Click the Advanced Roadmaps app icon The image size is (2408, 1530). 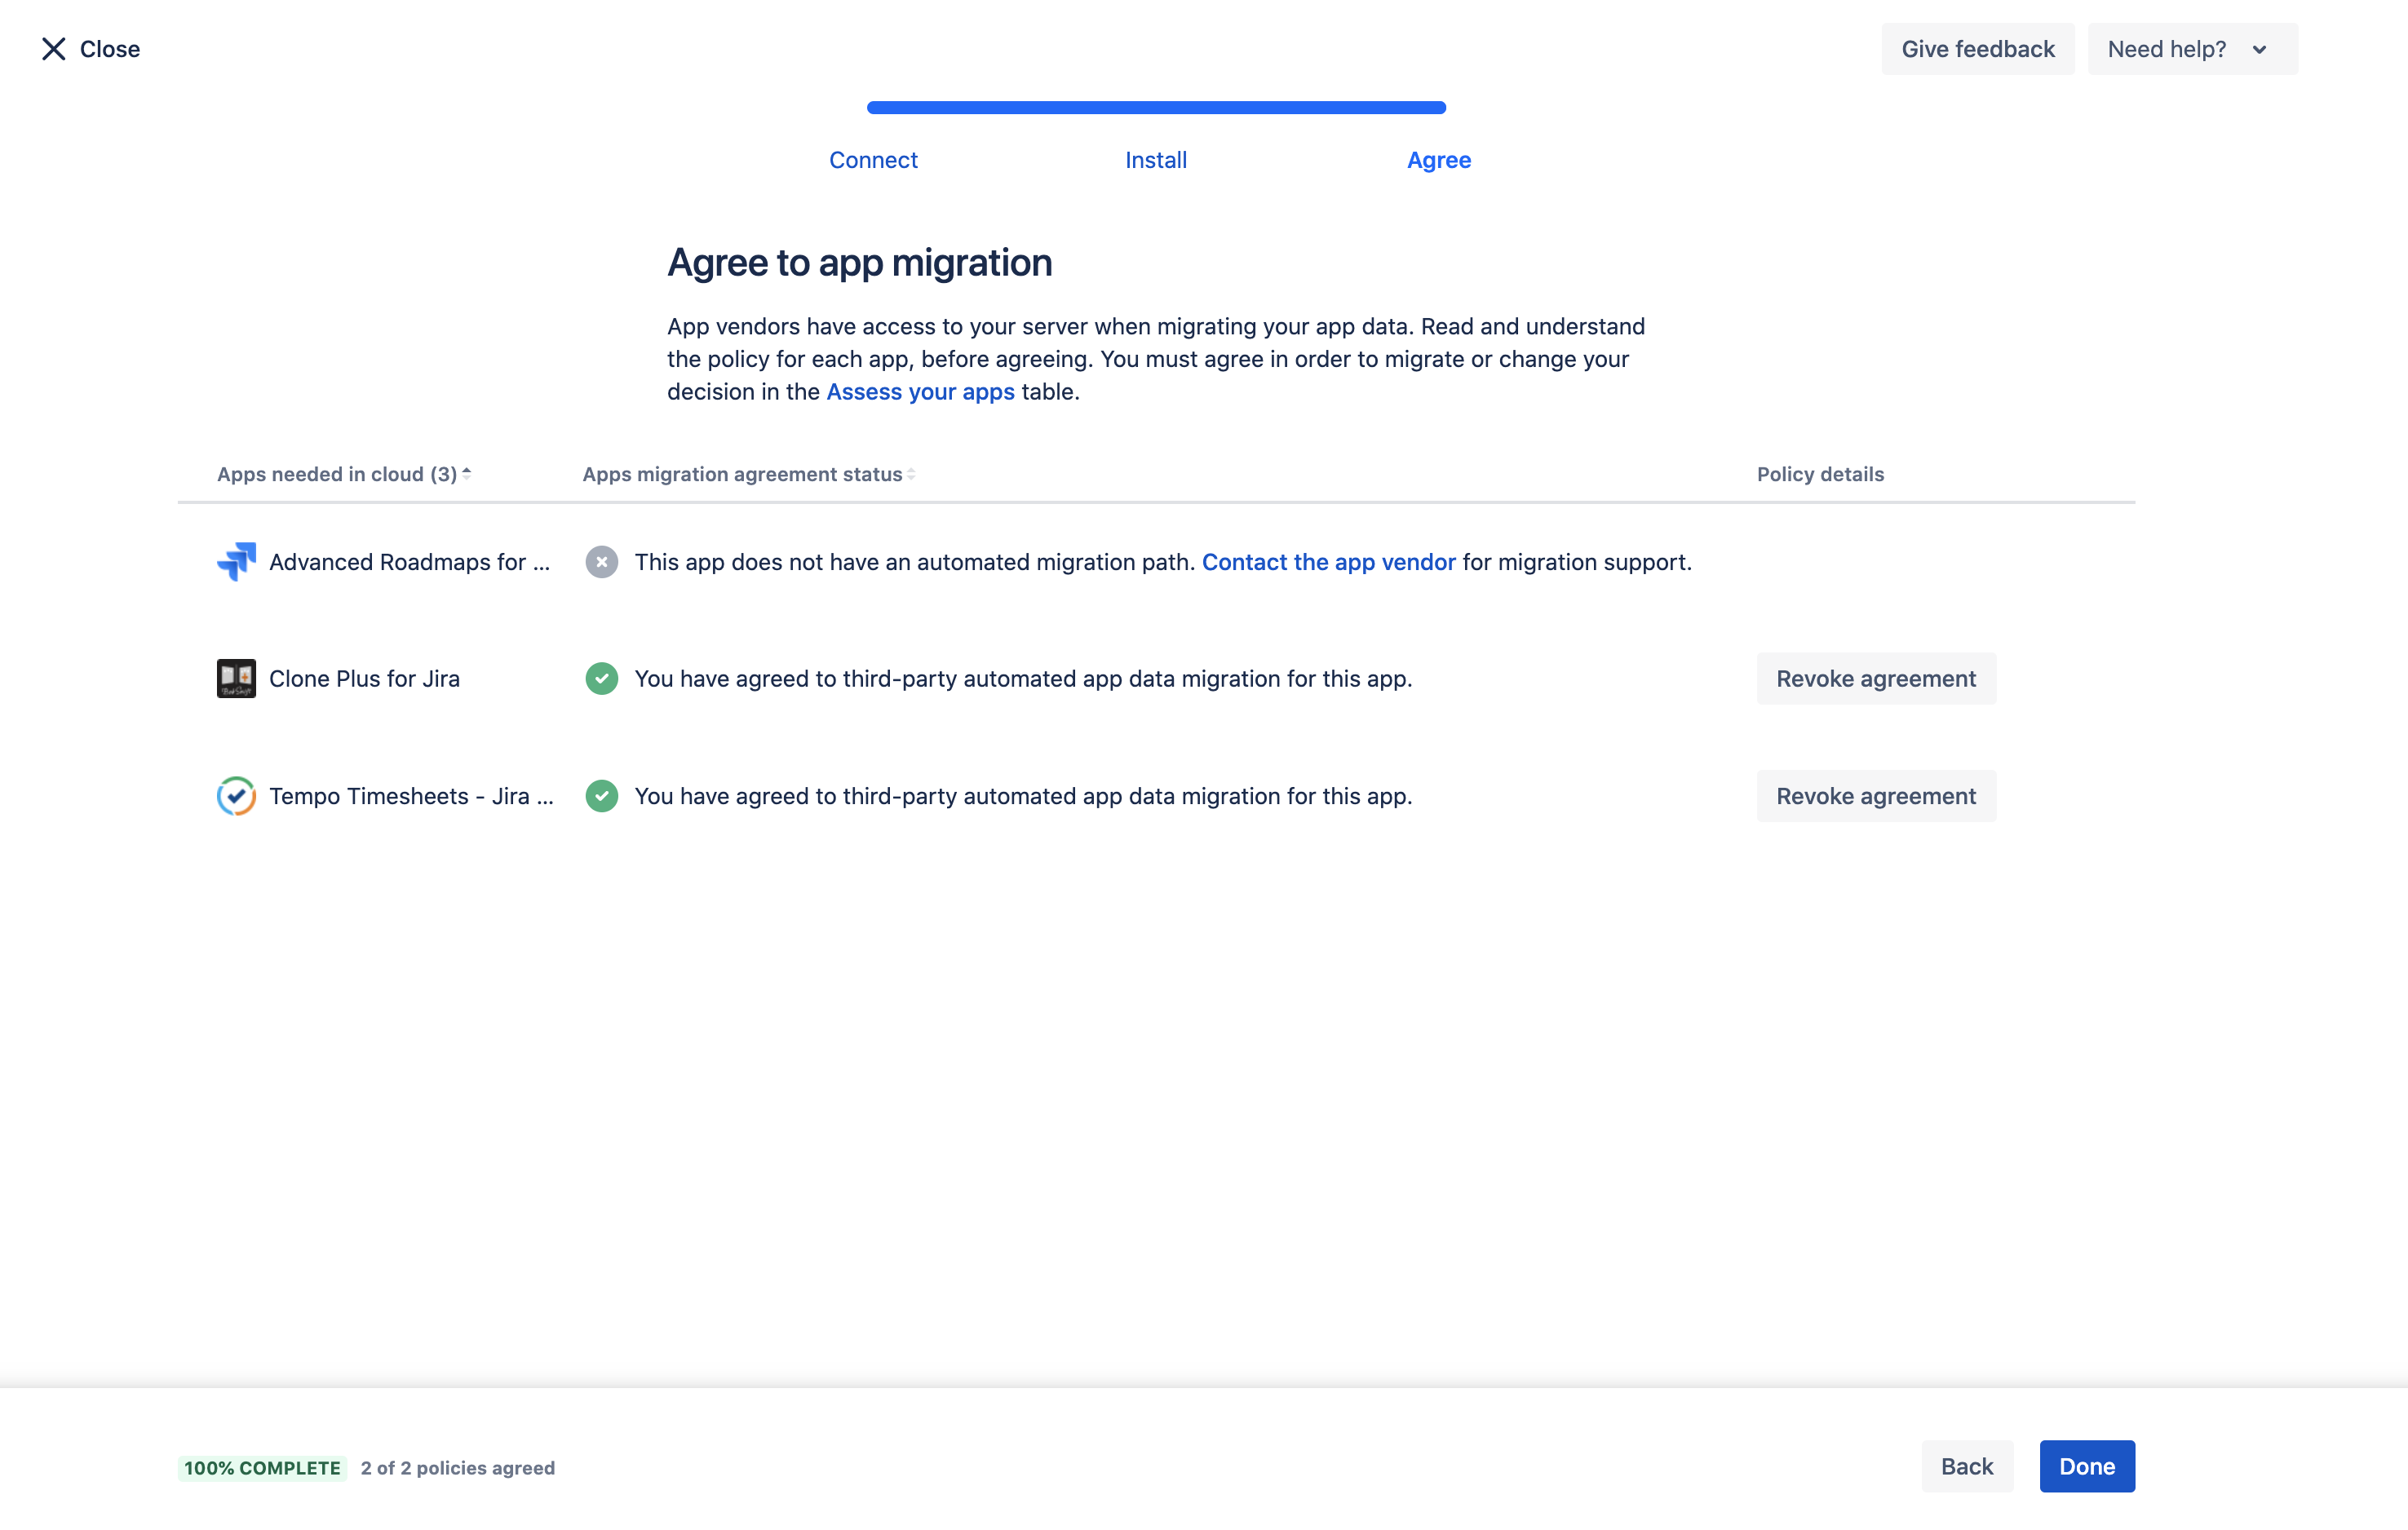coord(235,561)
